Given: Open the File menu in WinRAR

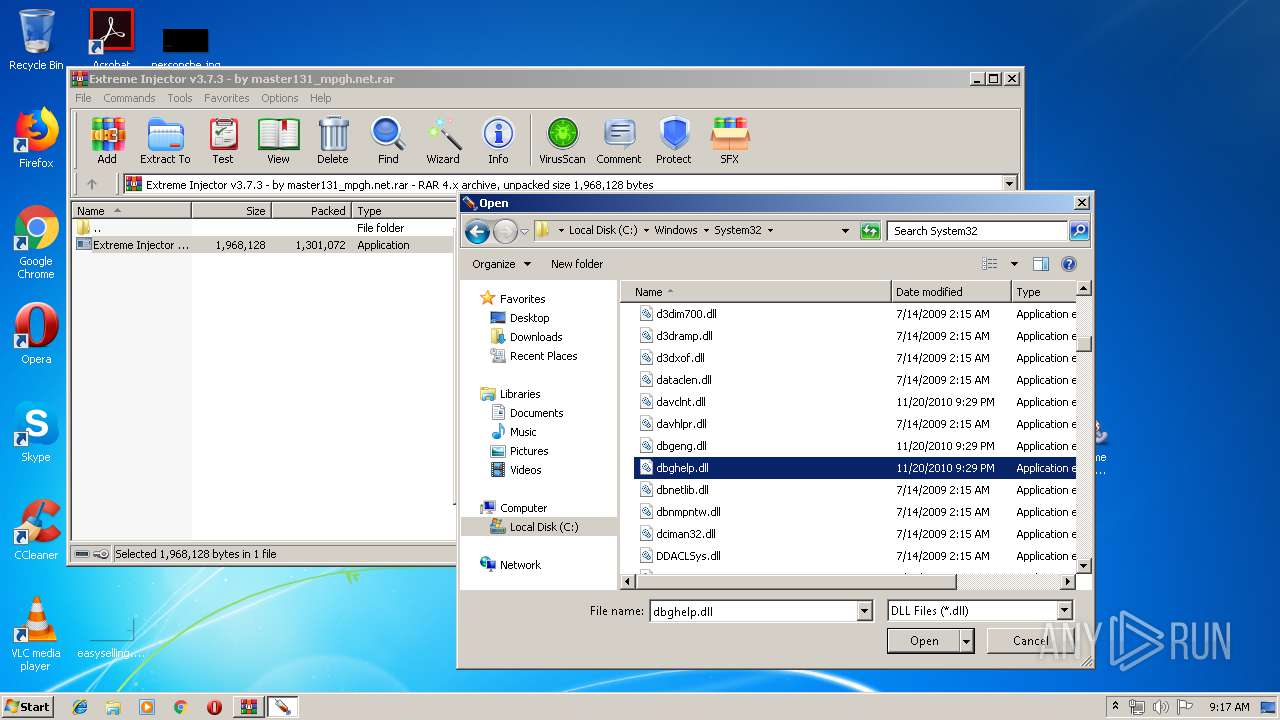Looking at the screenshot, I should click(x=83, y=98).
